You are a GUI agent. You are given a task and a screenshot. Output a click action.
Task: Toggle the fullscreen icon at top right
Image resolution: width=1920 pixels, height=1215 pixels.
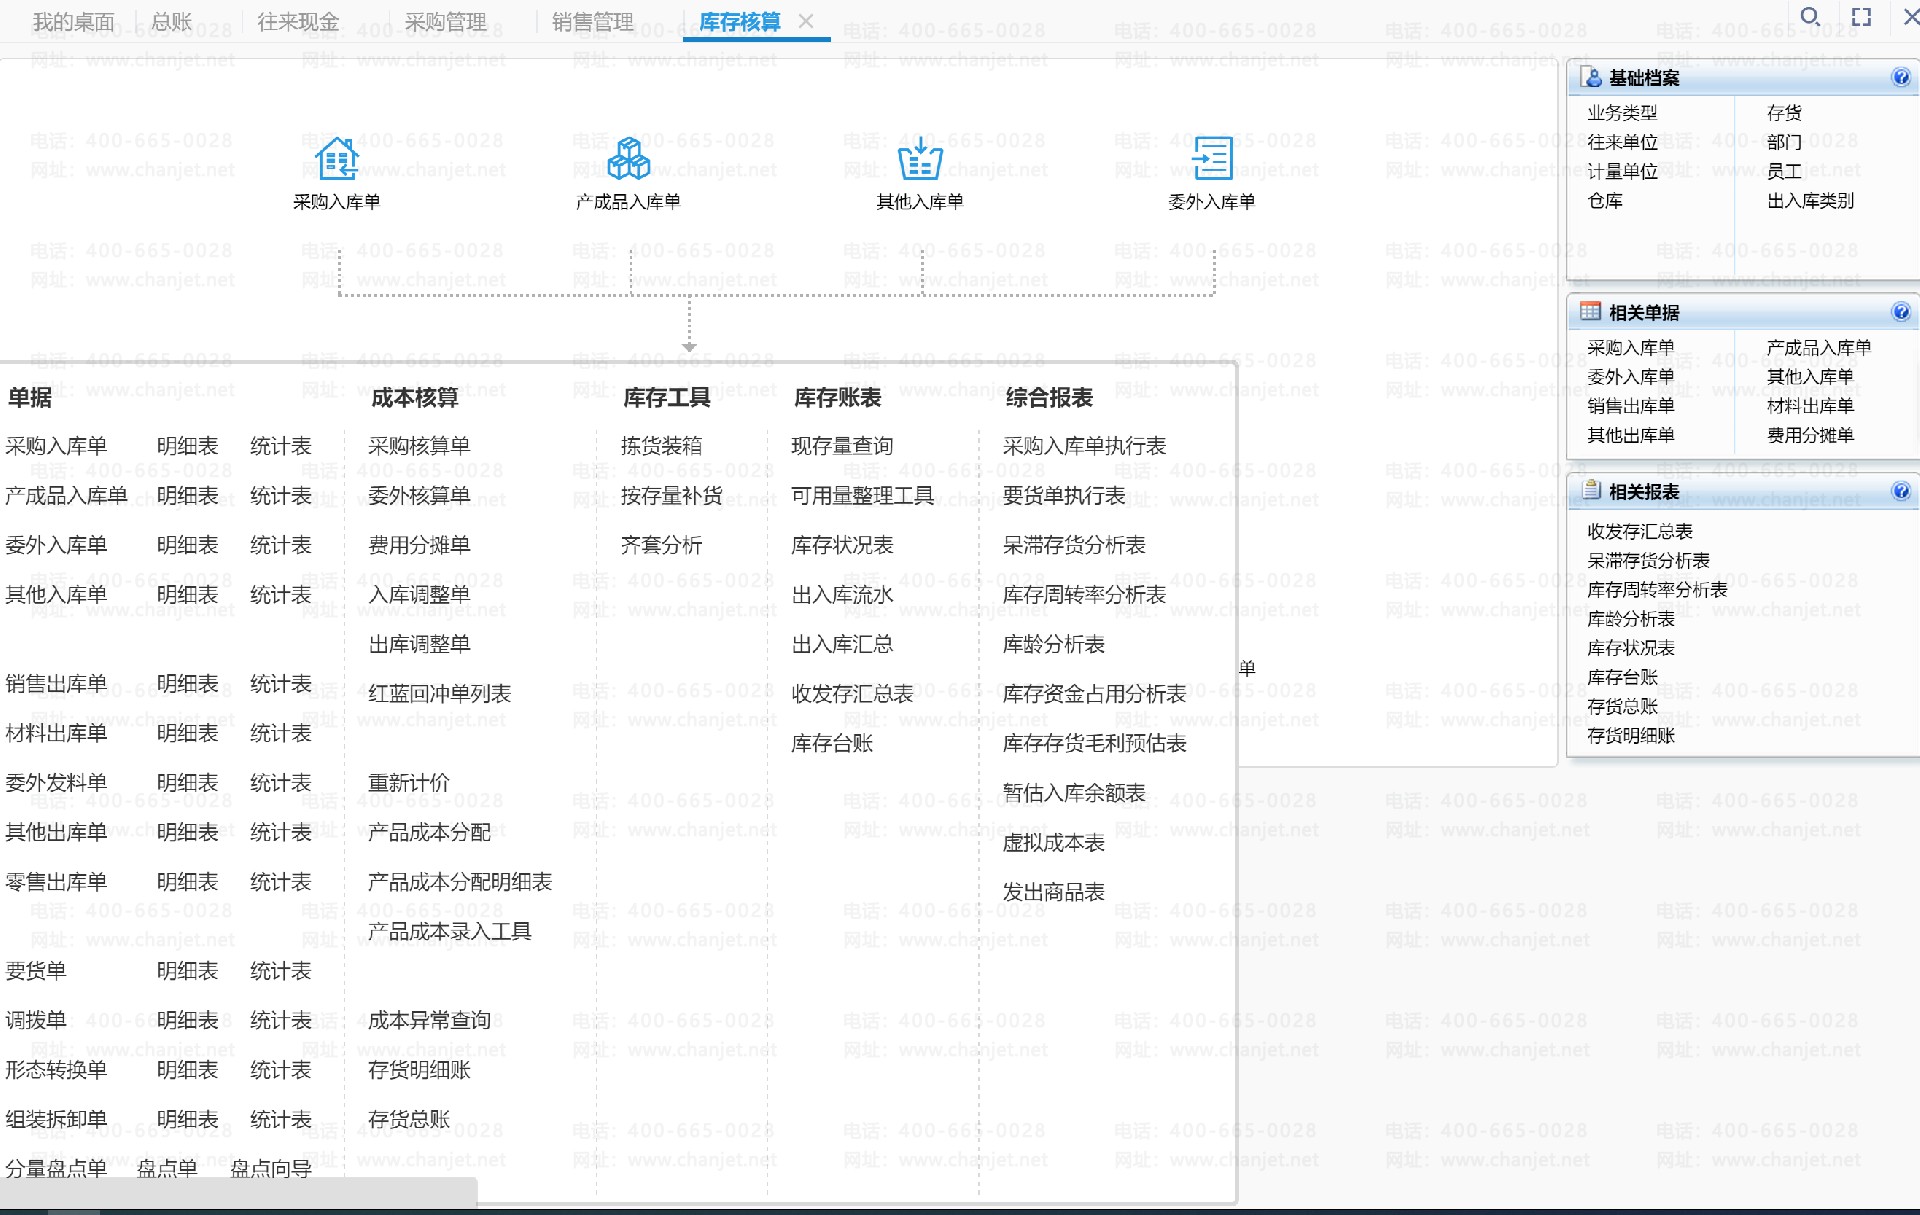coord(1861,17)
